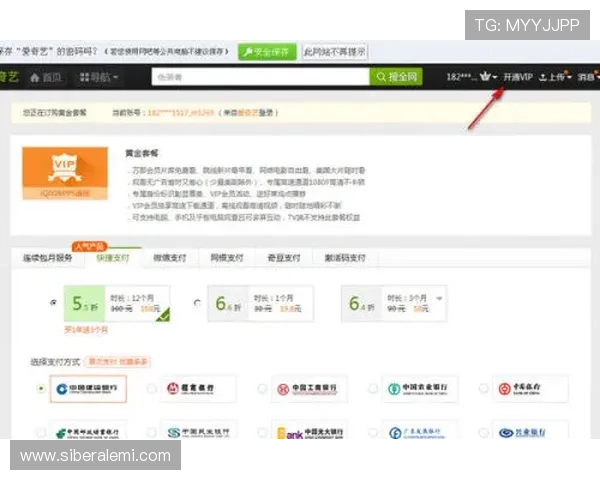Choose the 中国工商银行 bank logo
The image size is (600, 480).
point(309,389)
